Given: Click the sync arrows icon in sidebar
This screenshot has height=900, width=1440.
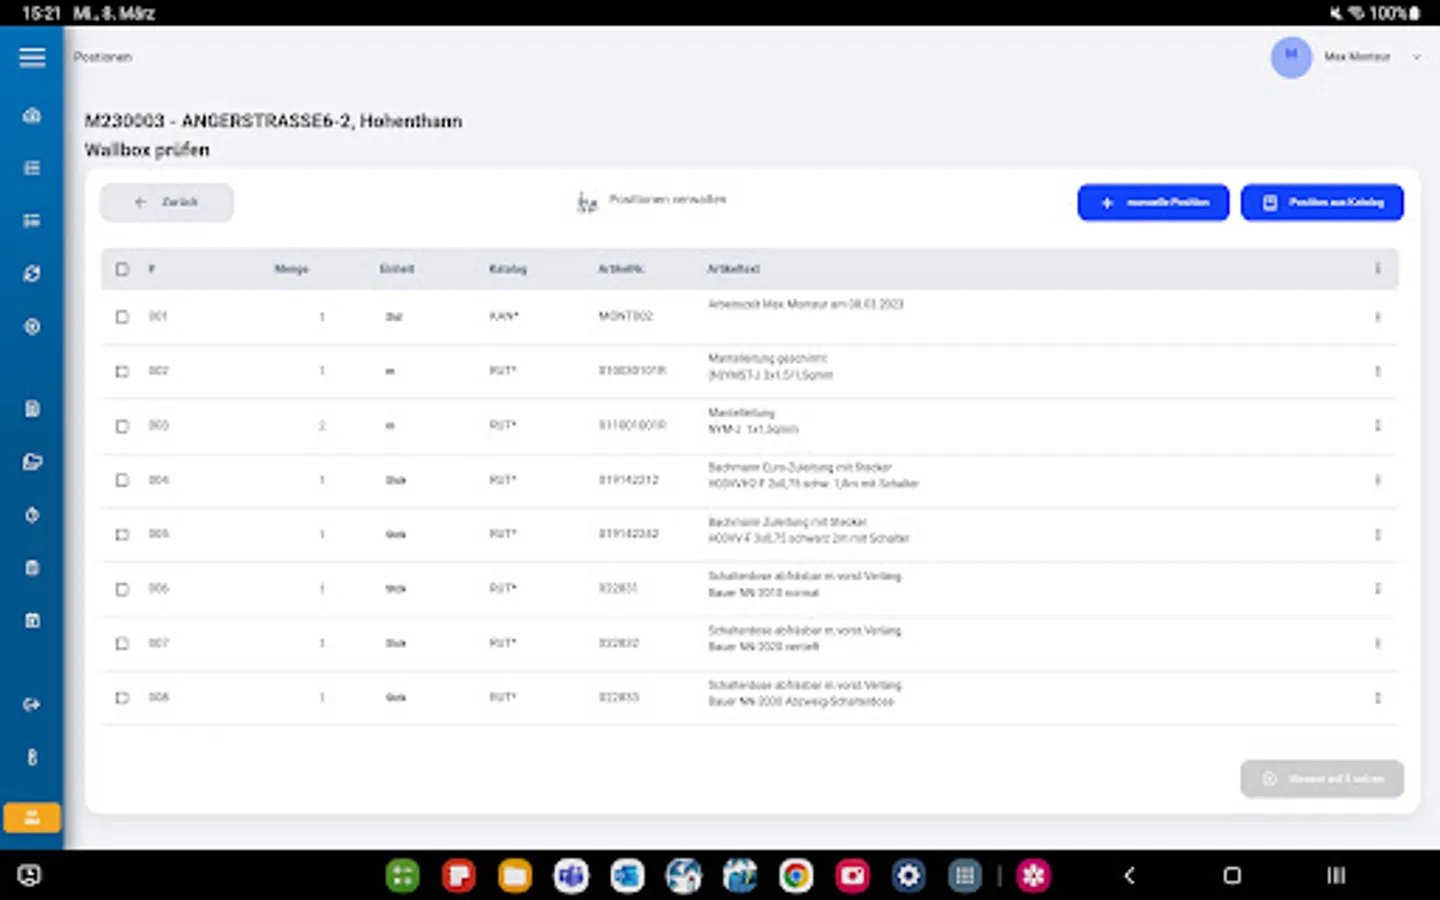Looking at the screenshot, I should [x=32, y=273].
